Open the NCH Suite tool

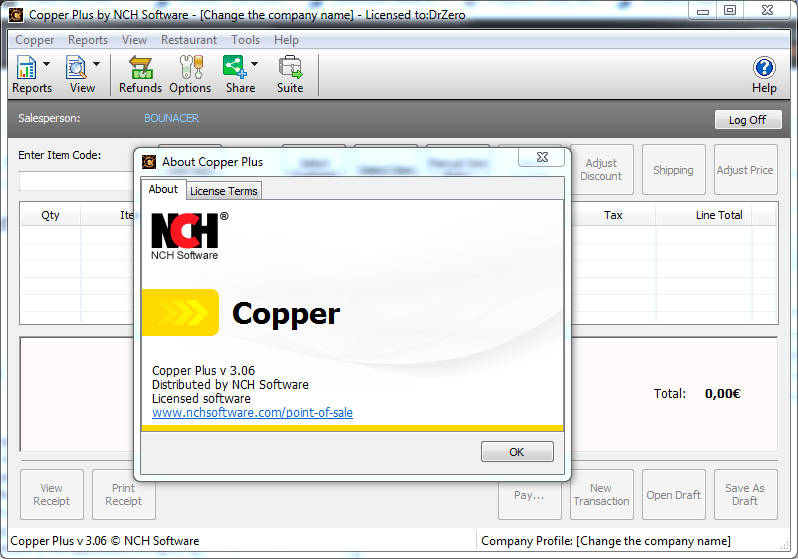[290, 75]
